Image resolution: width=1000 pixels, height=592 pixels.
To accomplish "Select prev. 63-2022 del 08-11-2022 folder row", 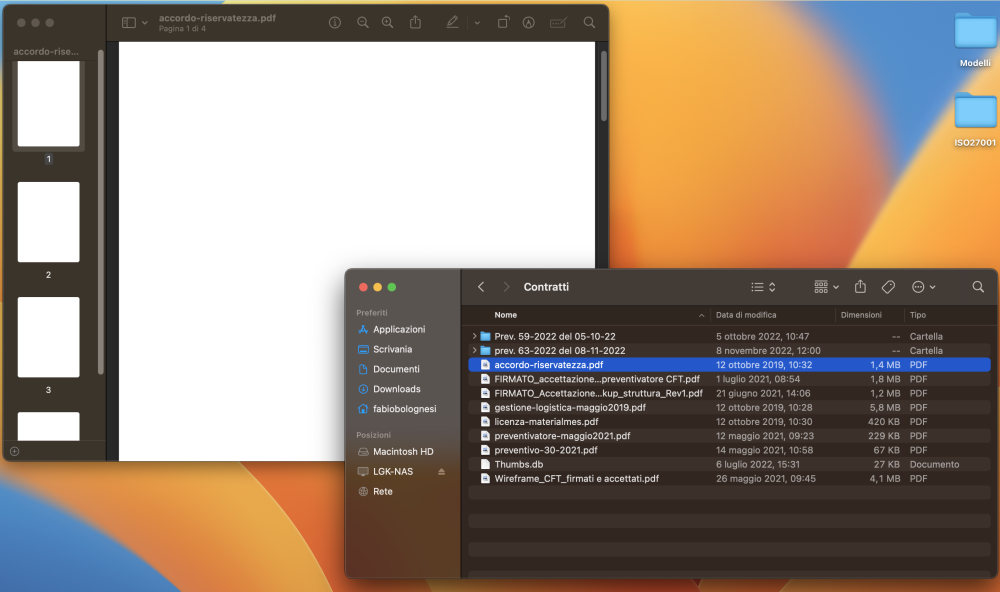I will tap(729, 350).
